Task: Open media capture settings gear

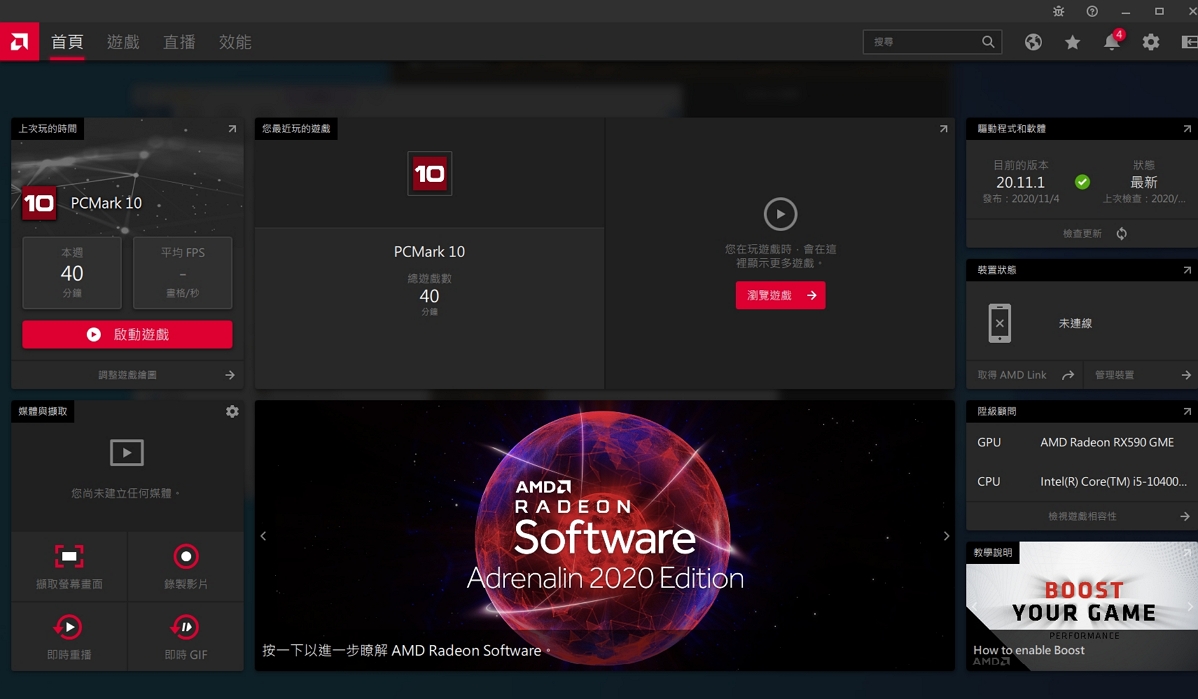Action: pos(232,412)
